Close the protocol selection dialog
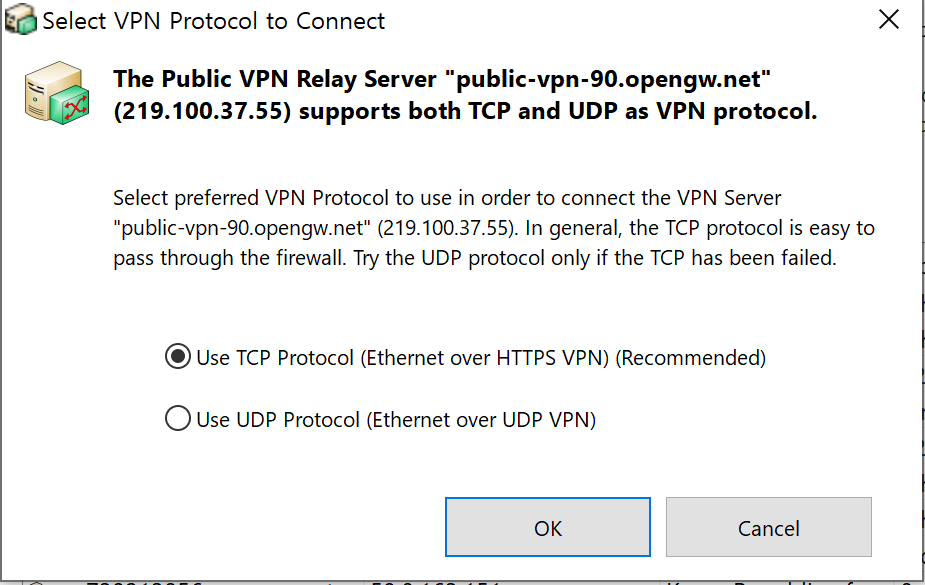Image resolution: width=925 pixels, height=585 pixels. click(888, 18)
